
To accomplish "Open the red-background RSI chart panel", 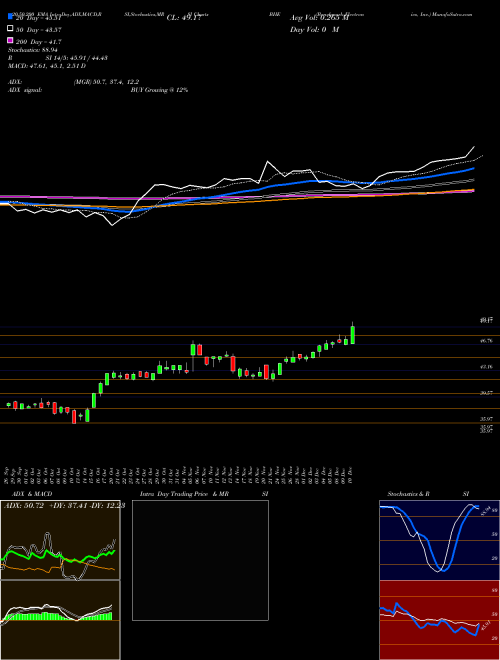I will coord(439,620).
